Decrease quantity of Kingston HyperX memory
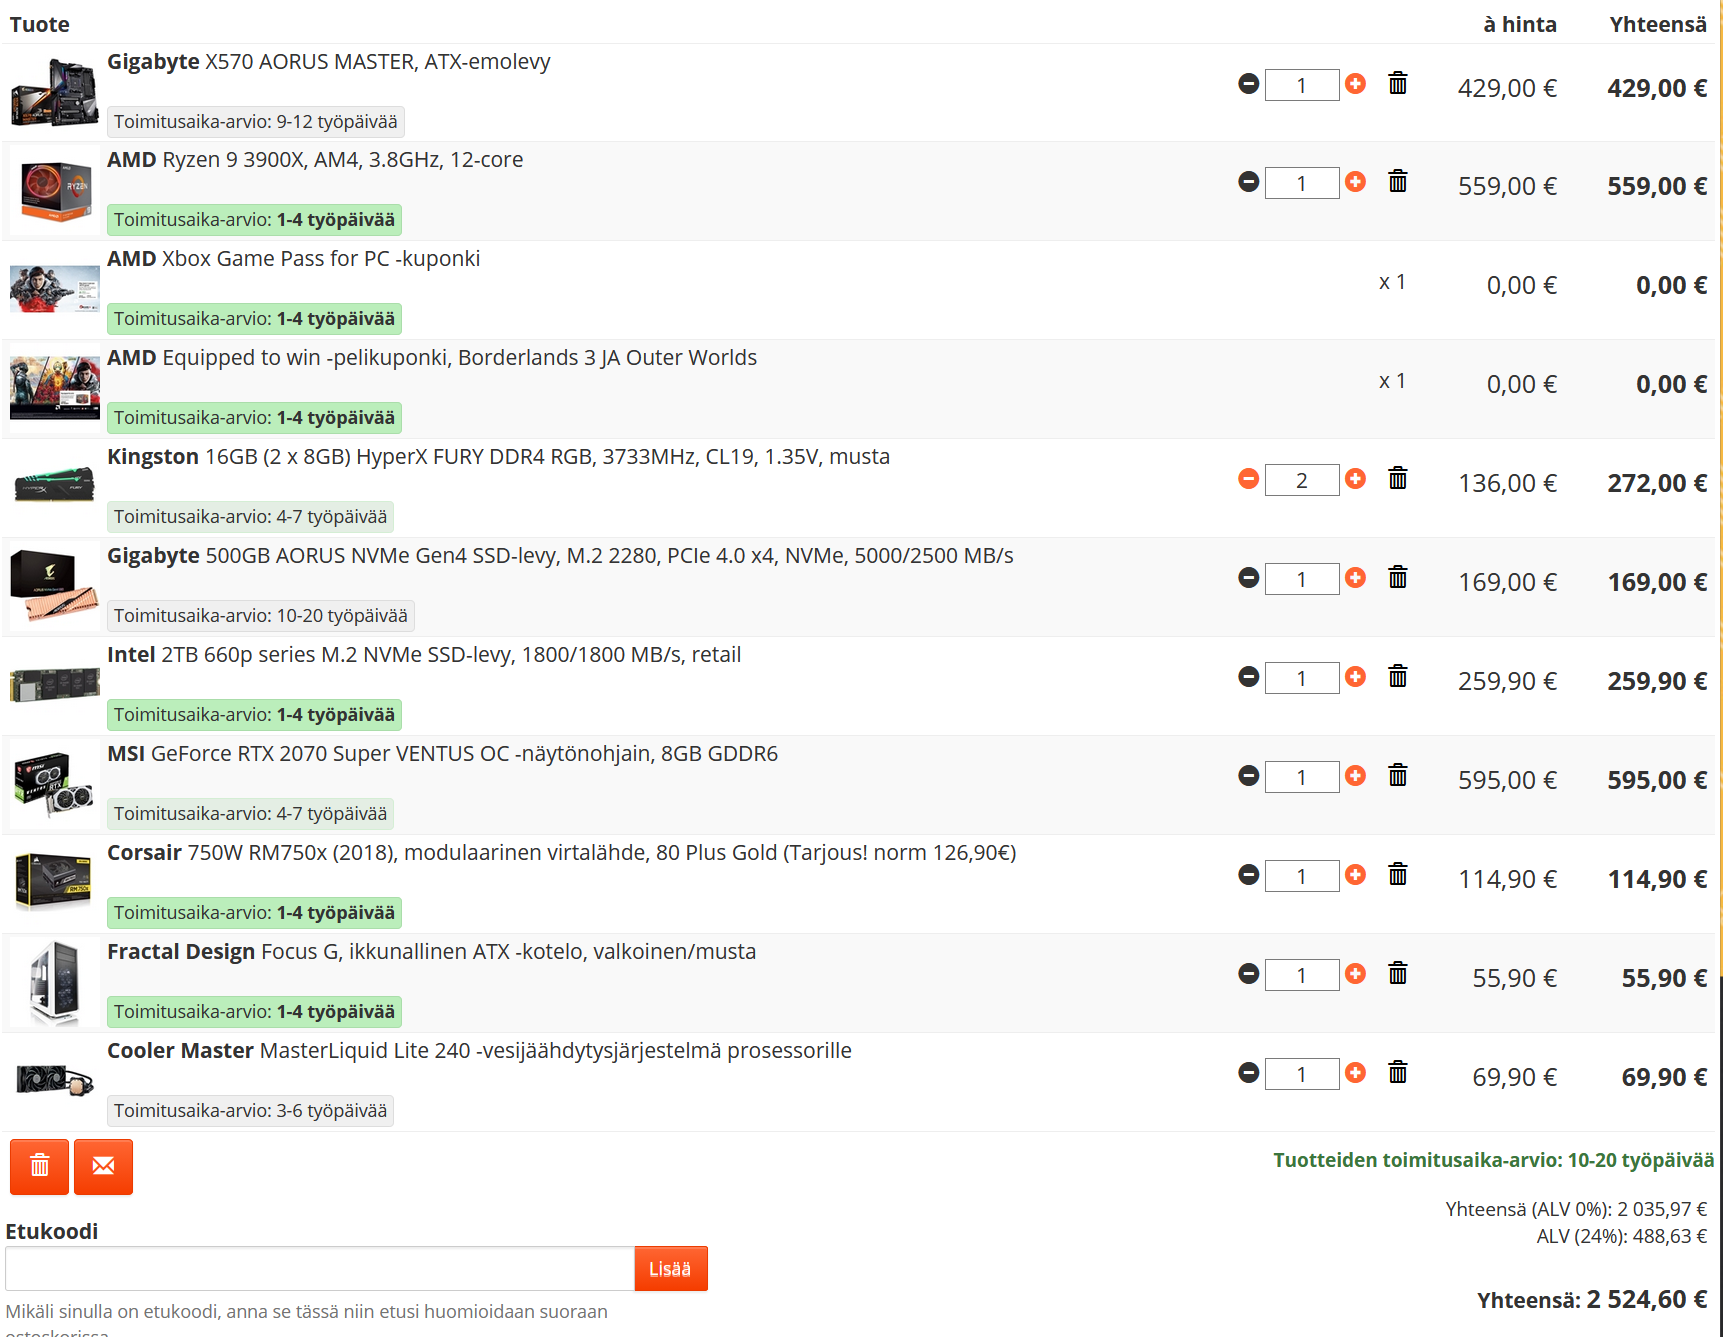 coord(1248,479)
